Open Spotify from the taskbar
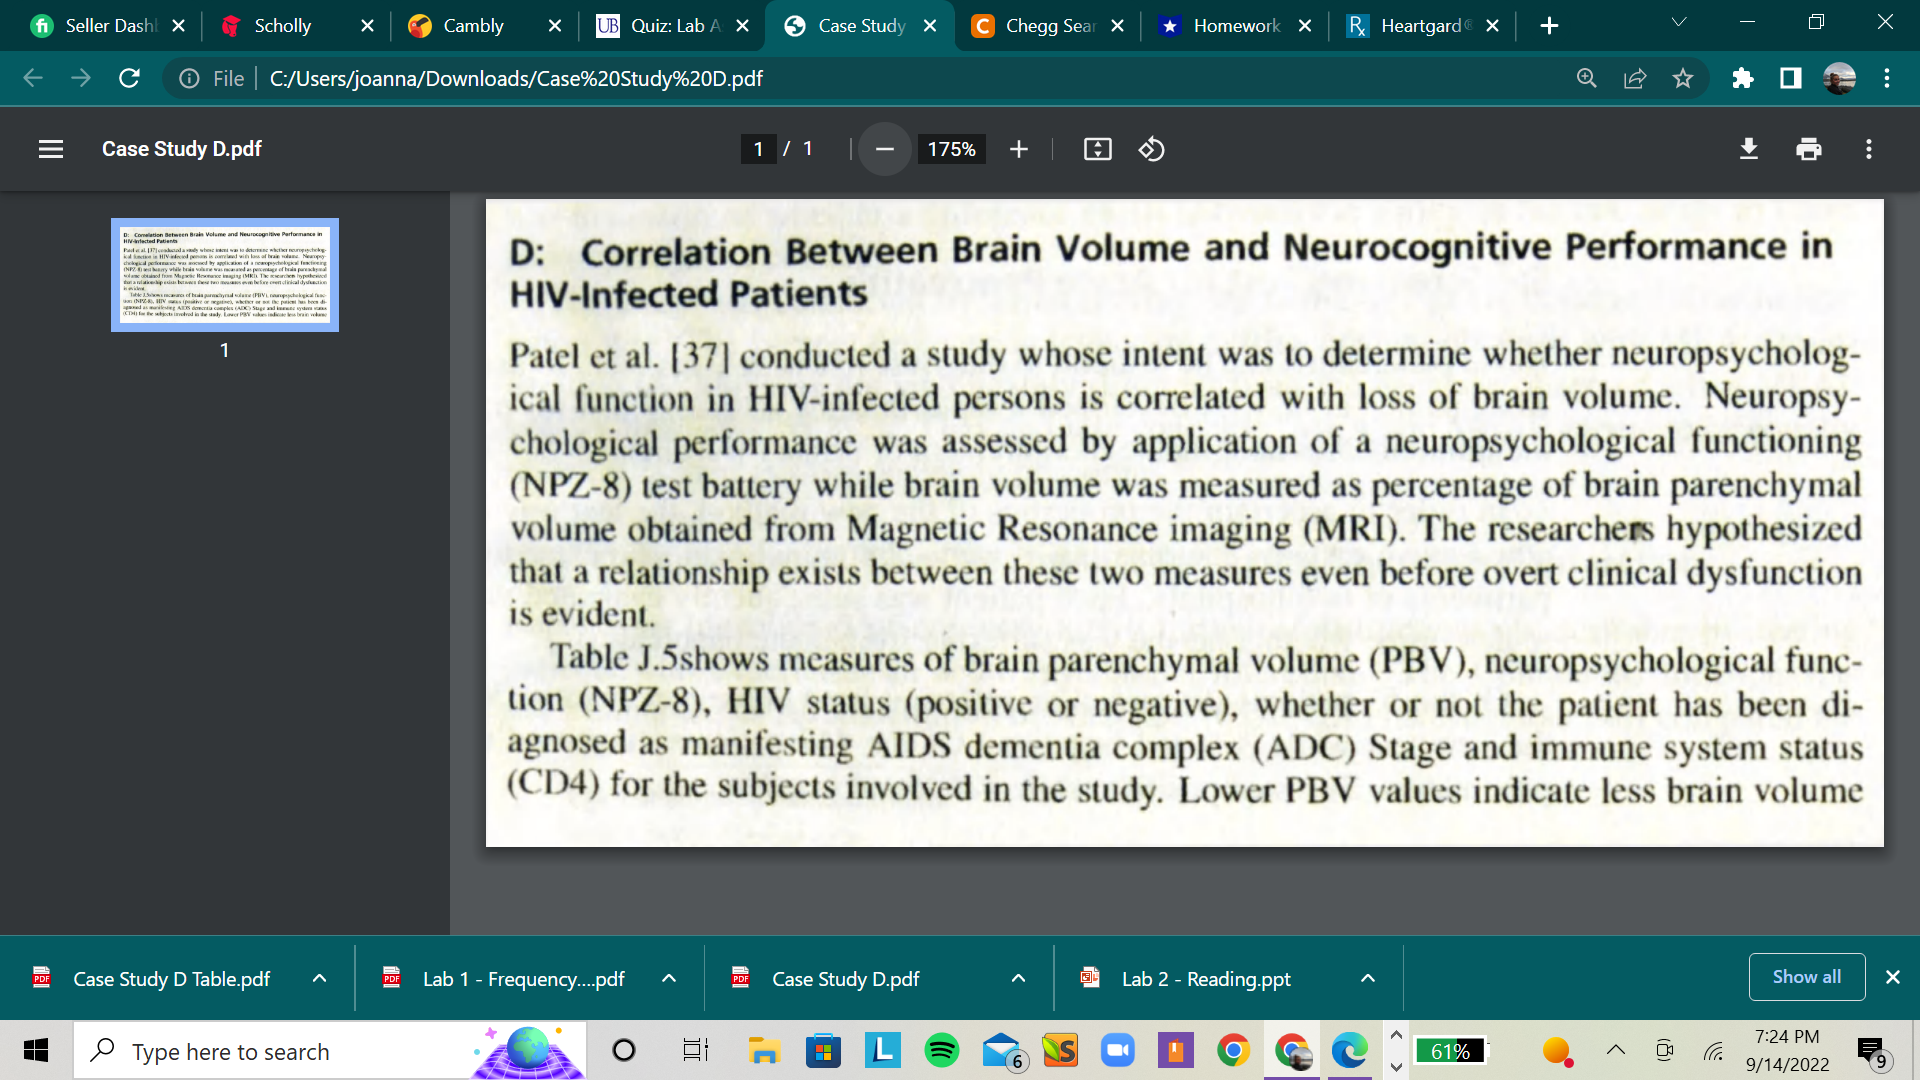Image resolution: width=1920 pixels, height=1080 pixels. click(940, 1051)
